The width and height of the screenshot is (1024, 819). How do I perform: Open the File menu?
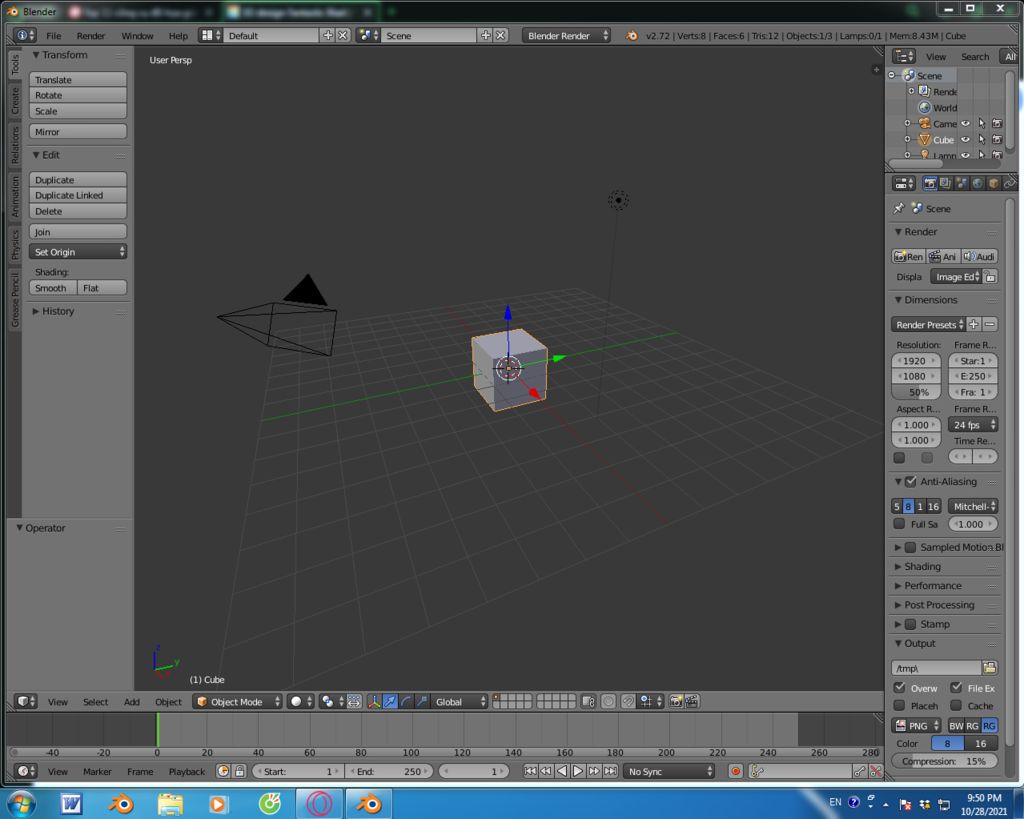54,36
